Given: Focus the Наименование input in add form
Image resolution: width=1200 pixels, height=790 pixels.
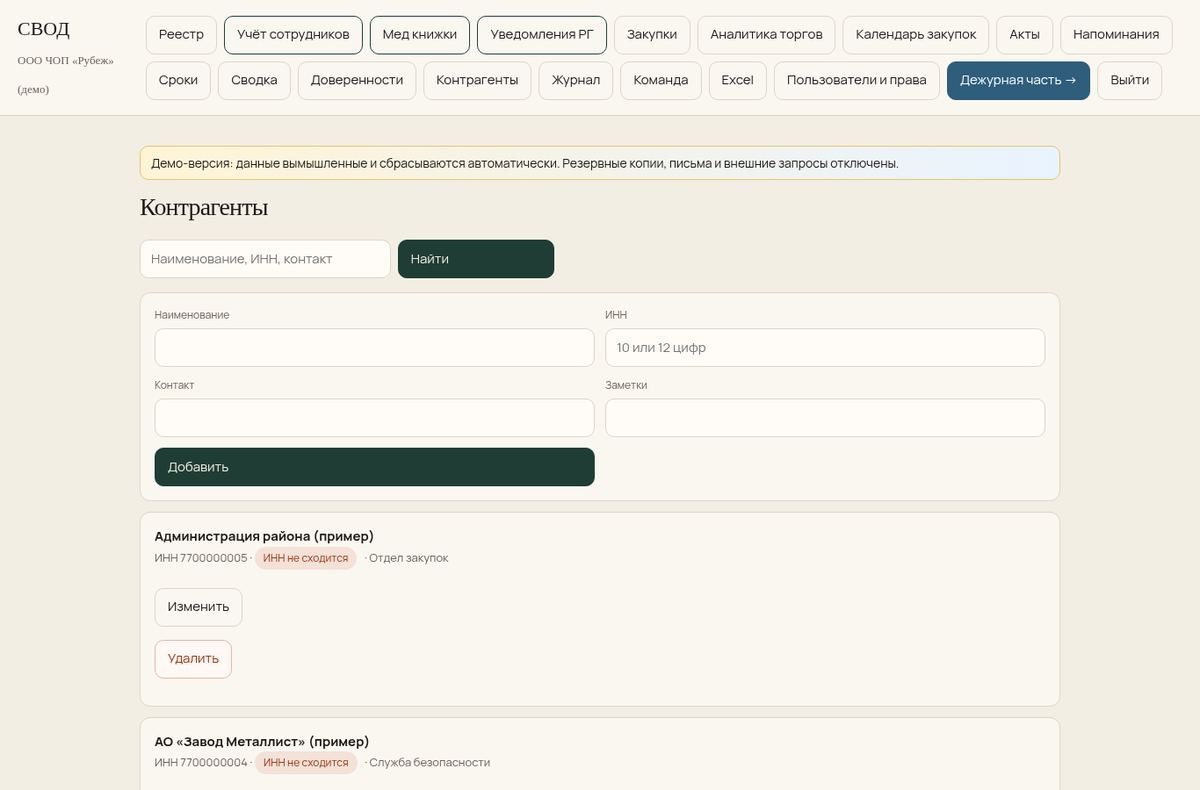Looking at the screenshot, I should pos(375,348).
